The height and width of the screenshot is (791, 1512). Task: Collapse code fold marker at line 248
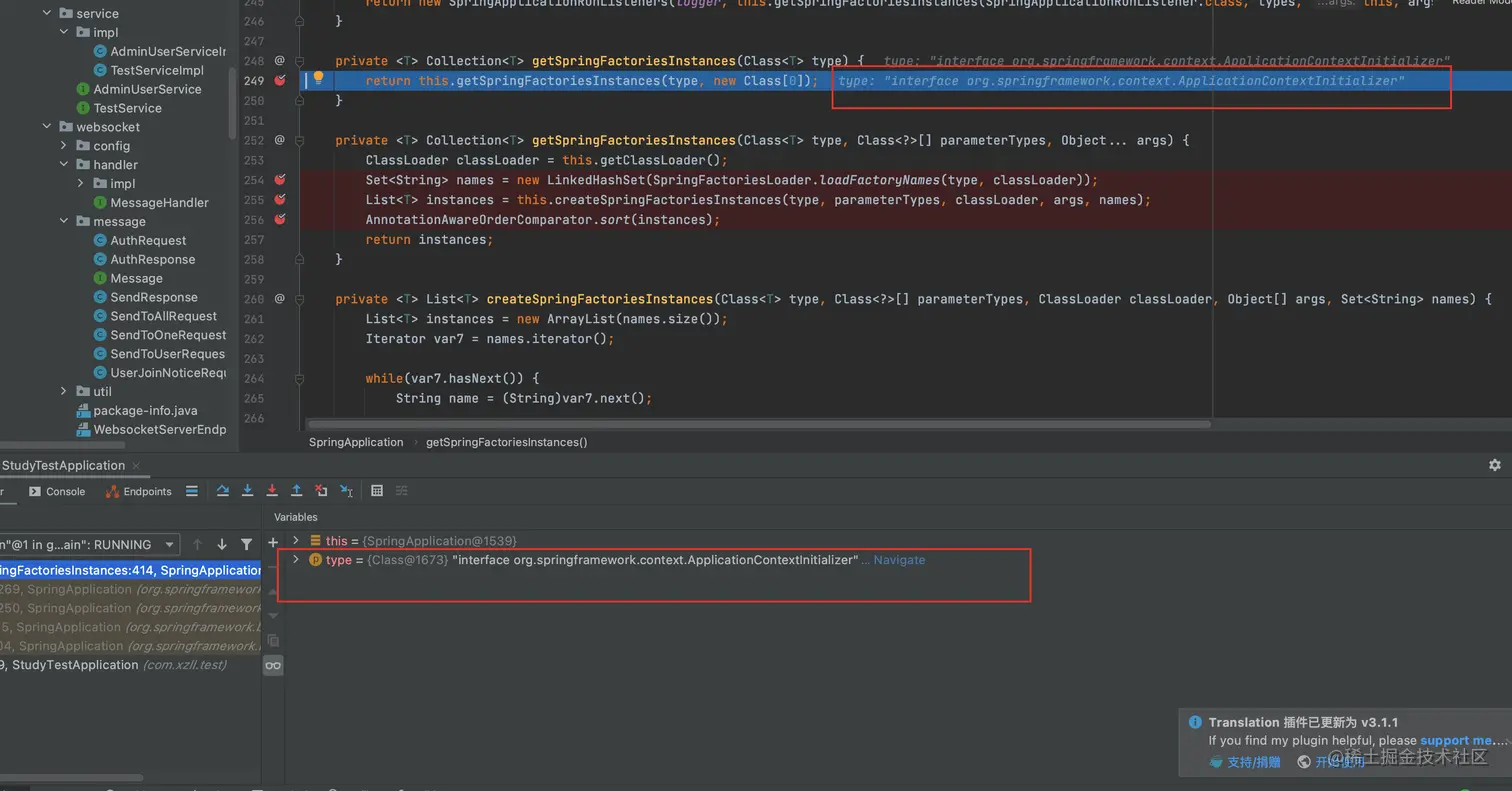point(299,61)
